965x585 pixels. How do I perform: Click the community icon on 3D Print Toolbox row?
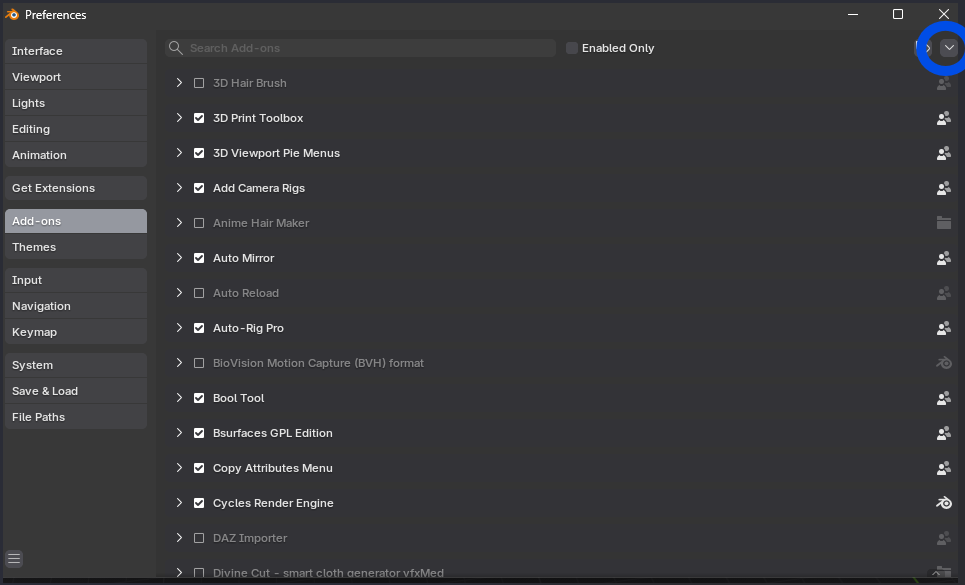pyautogui.click(x=943, y=118)
